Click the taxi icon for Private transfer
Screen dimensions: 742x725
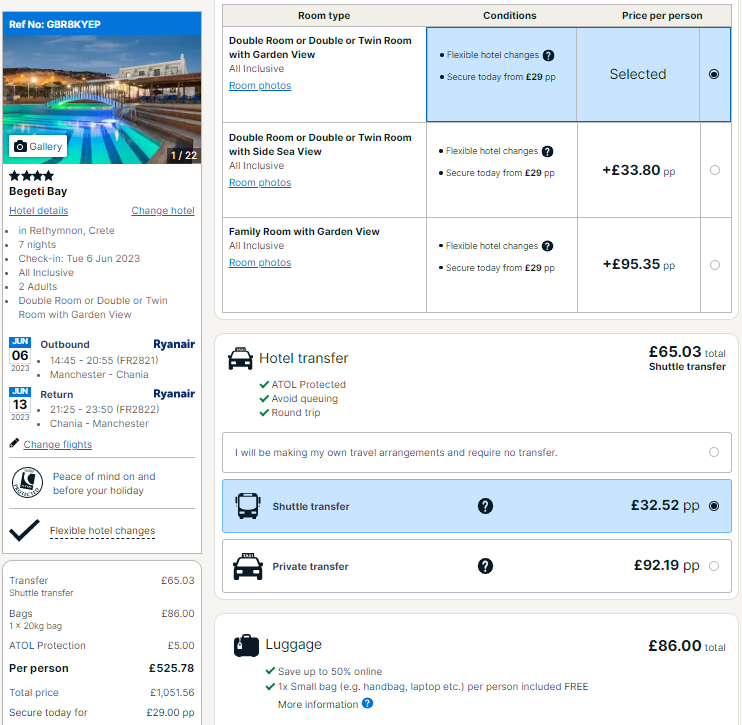248,566
